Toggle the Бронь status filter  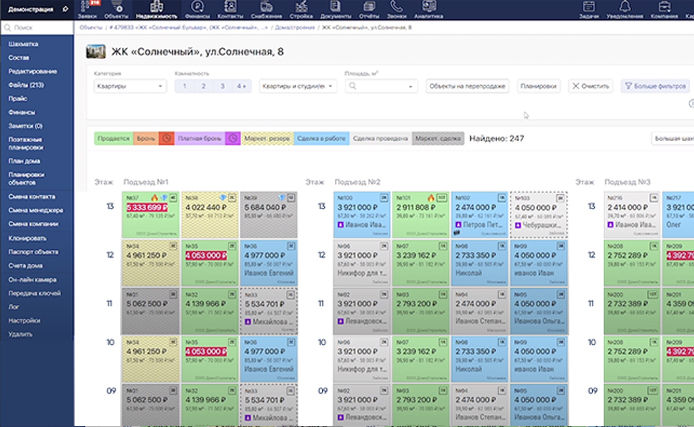click(x=146, y=138)
